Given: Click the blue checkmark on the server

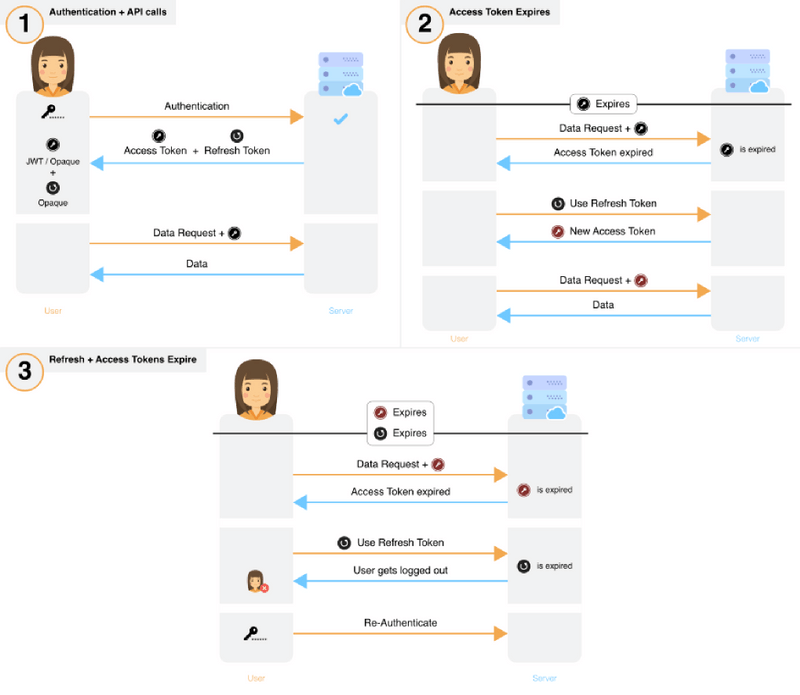Looking at the screenshot, I should tap(339, 119).
